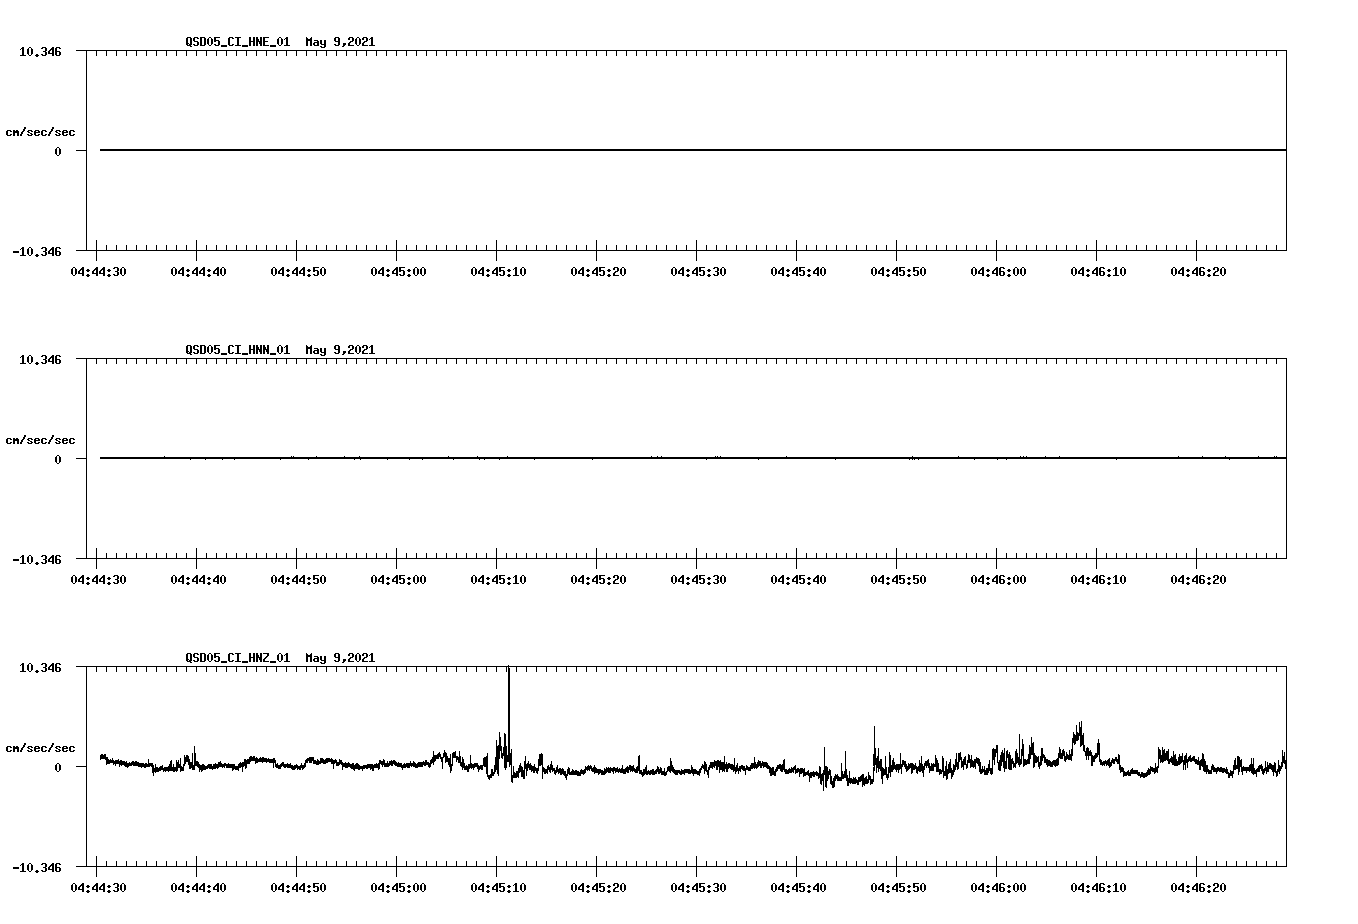Click the cm/sec/sec unit label on middle plot
The width and height of the screenshot is (1358, 924).
[x=41, y=438]
